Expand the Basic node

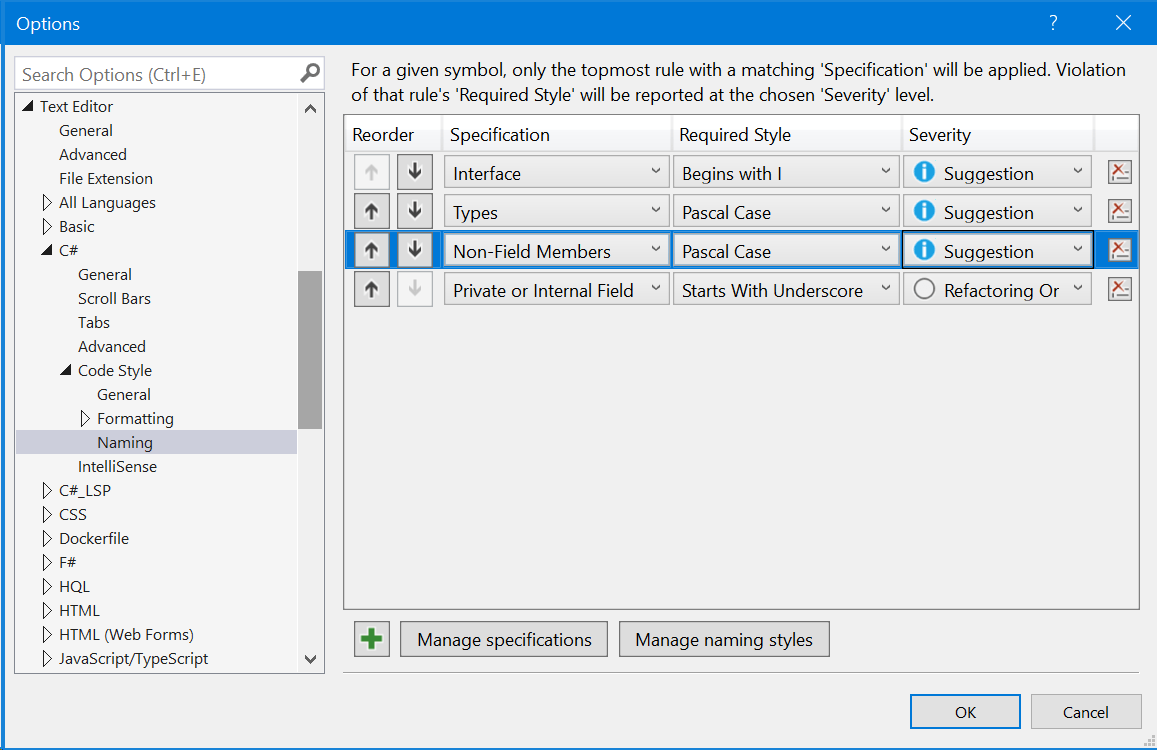click(47, 226)
